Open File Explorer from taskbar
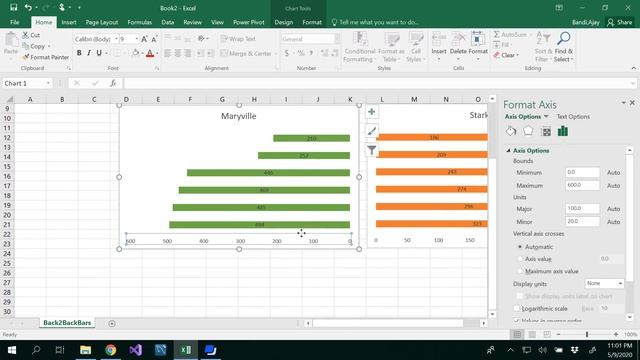640x360 pixels. (x=85, y=350)
